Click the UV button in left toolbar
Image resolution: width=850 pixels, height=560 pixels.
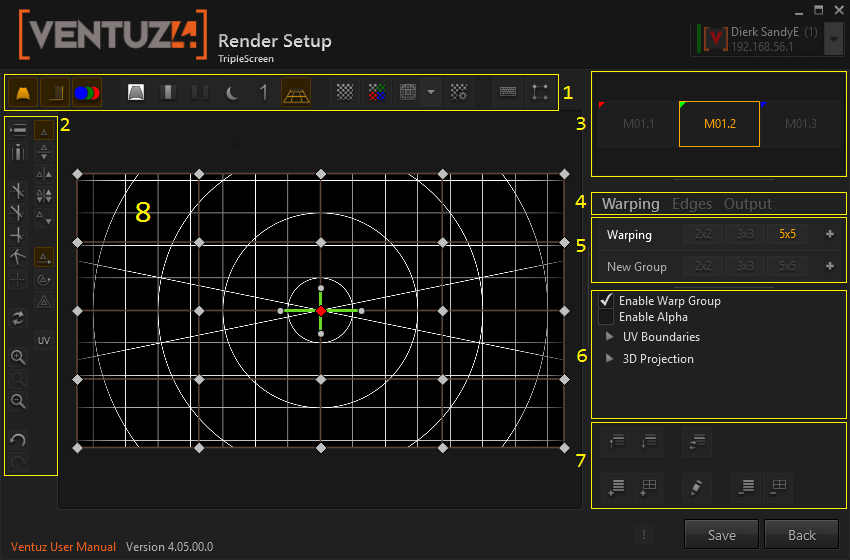tap(44, 340)
